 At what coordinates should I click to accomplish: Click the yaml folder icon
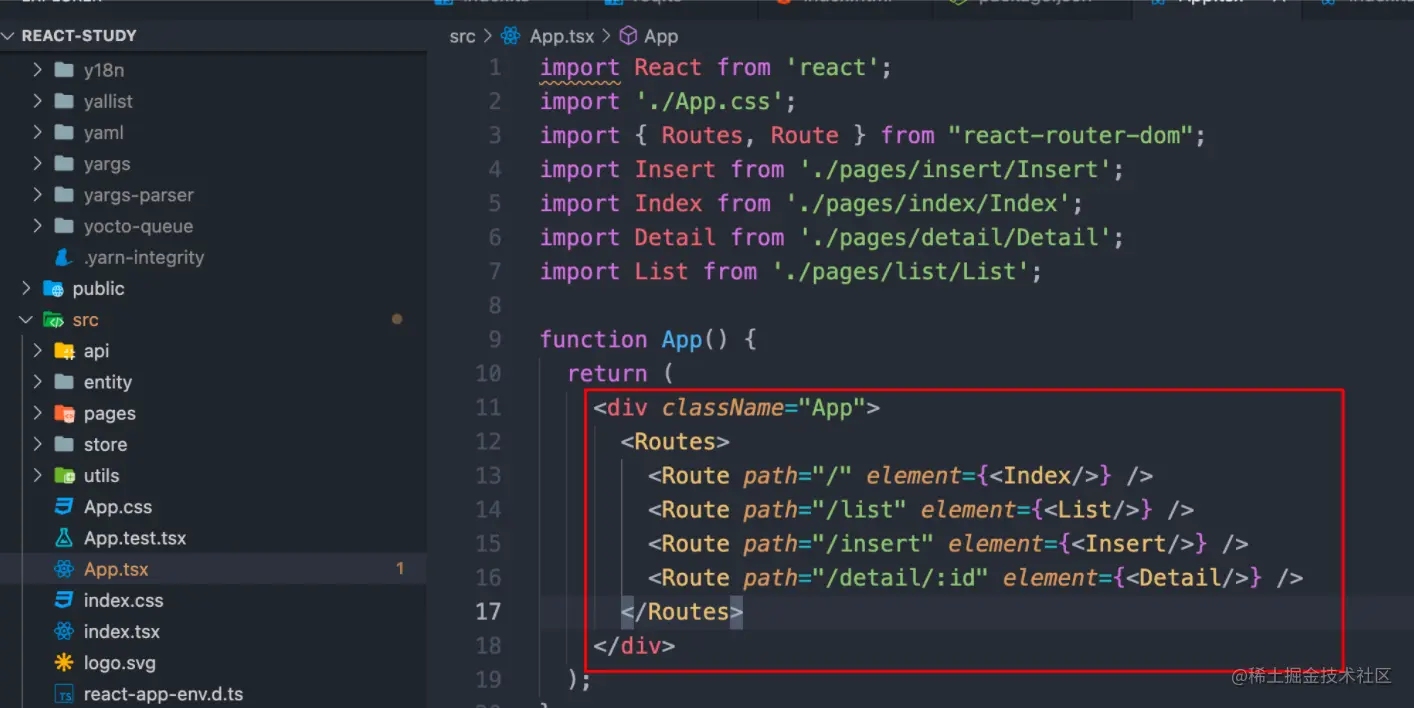[x=64, y=132]
